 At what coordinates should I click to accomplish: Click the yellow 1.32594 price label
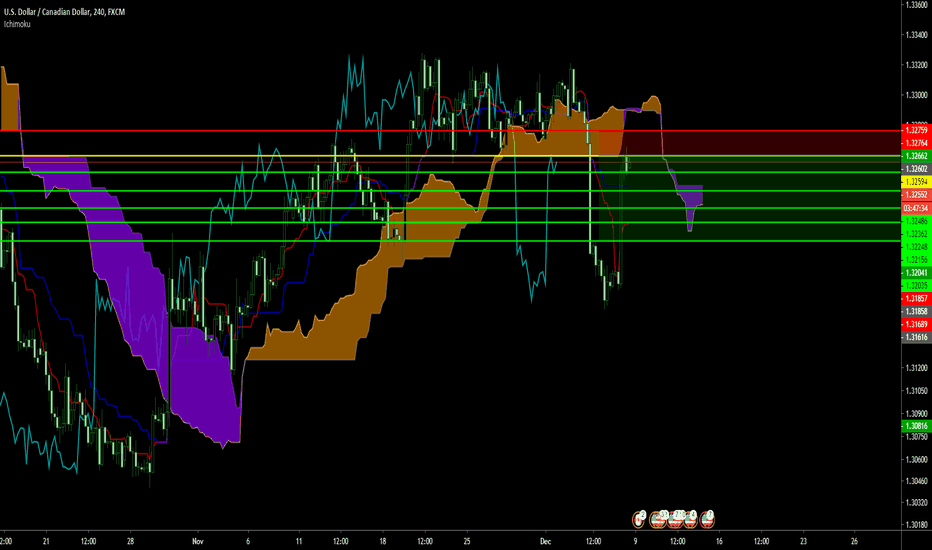[x=915, y=182]
